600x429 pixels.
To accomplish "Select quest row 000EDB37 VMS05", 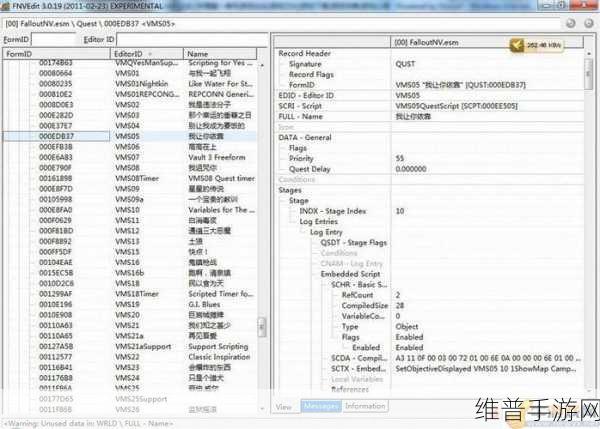I will (x=130, y=136).
